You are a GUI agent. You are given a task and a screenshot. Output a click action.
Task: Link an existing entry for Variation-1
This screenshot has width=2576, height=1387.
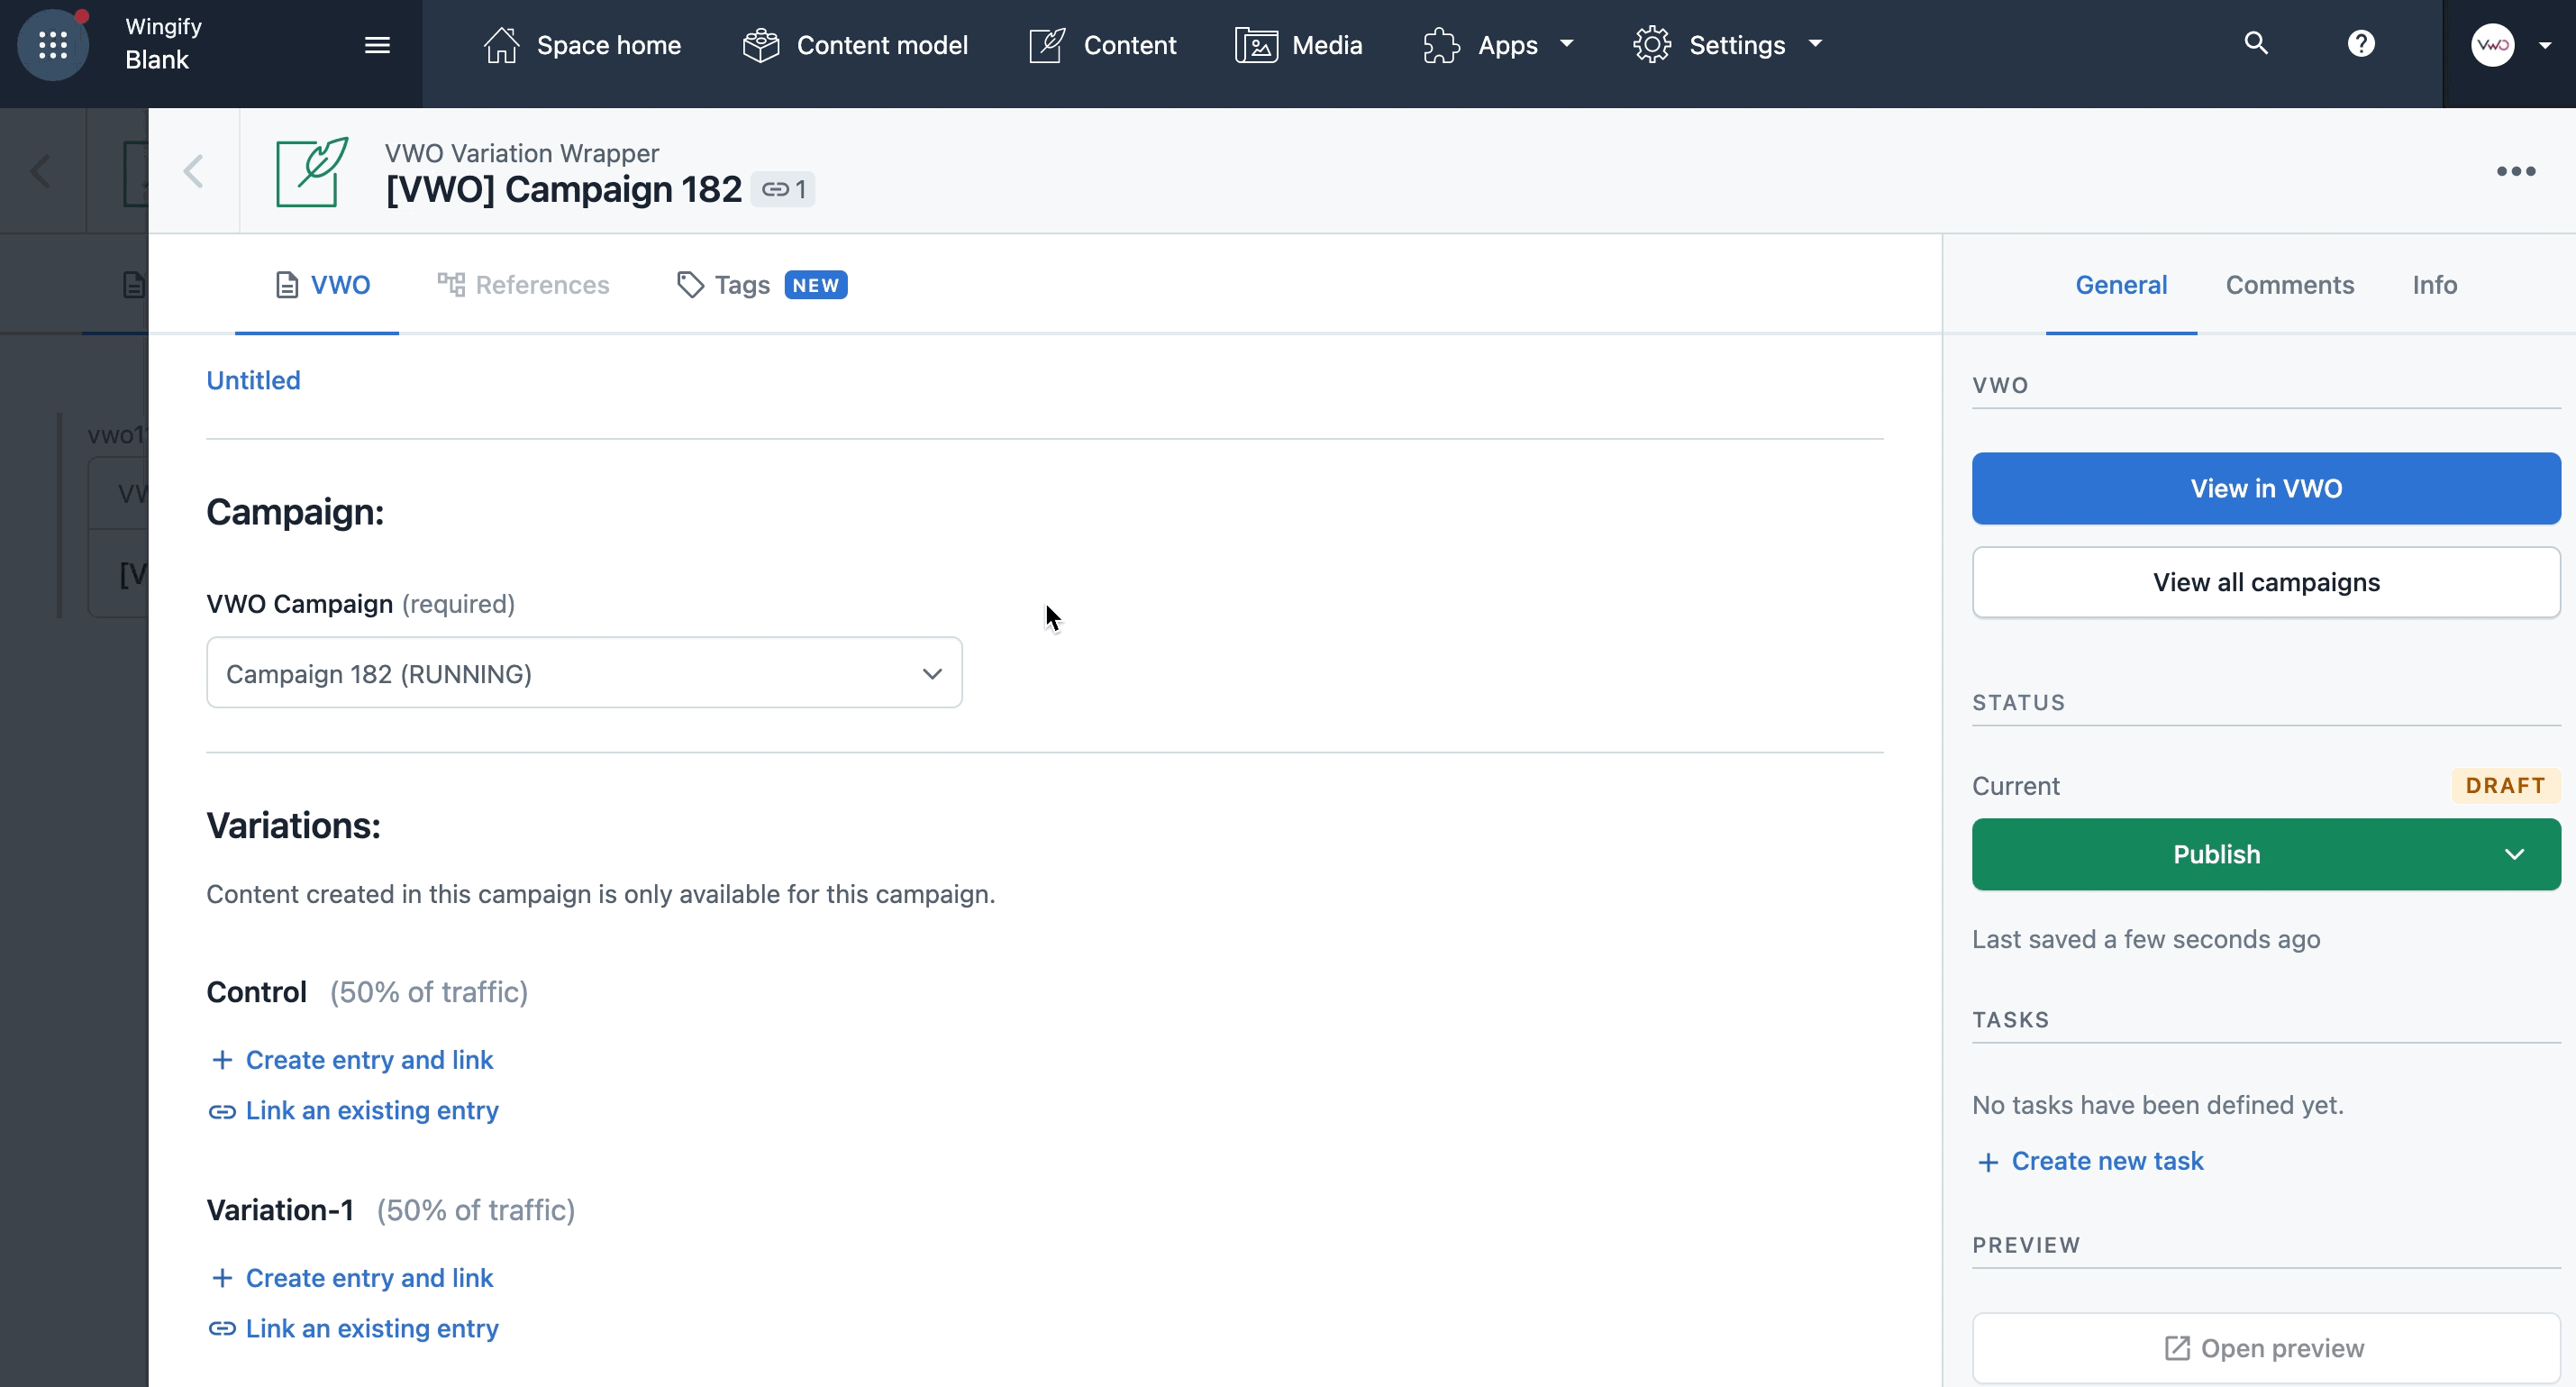(x=354, y=1329)
